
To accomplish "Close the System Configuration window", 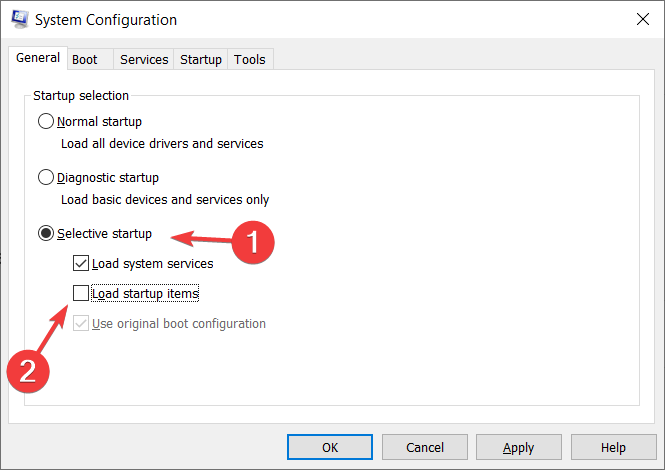I will tap(643, 19).
